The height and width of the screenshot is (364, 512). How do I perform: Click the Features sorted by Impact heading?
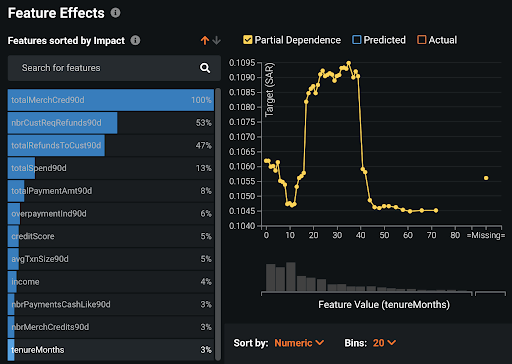[x=66, y=41]
